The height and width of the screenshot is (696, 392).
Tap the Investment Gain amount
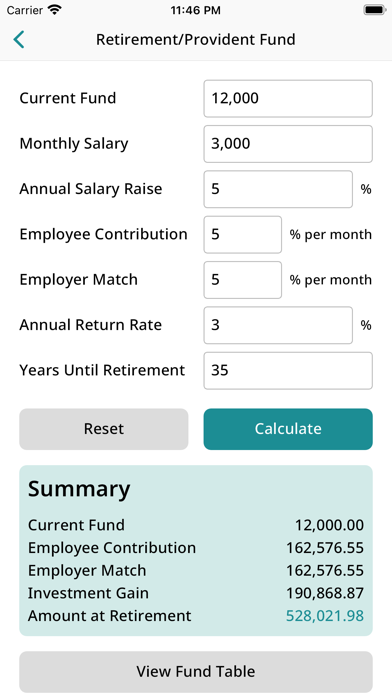(x=325, y=593)
